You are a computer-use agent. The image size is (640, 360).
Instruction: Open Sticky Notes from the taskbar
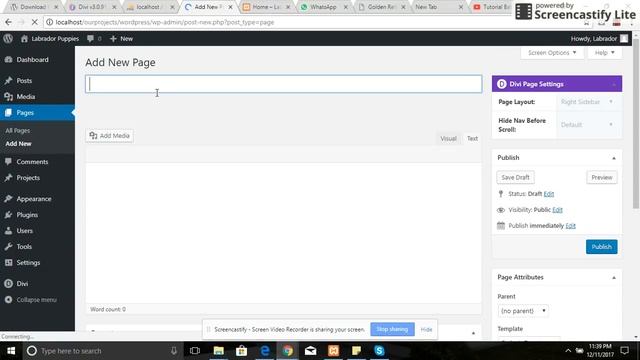click(356, 351)
